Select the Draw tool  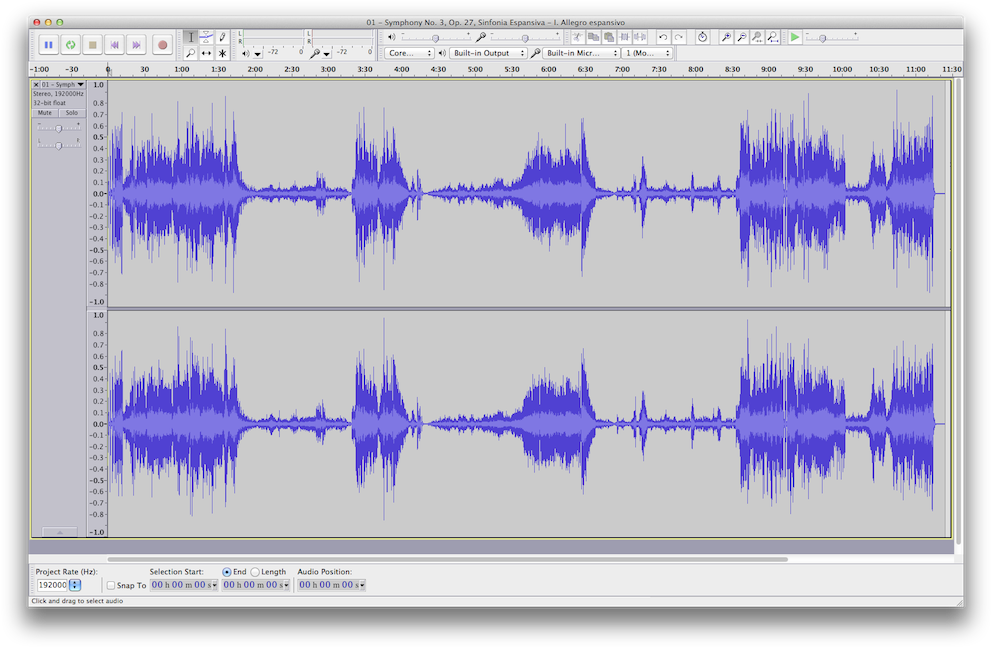coord(223,36)
